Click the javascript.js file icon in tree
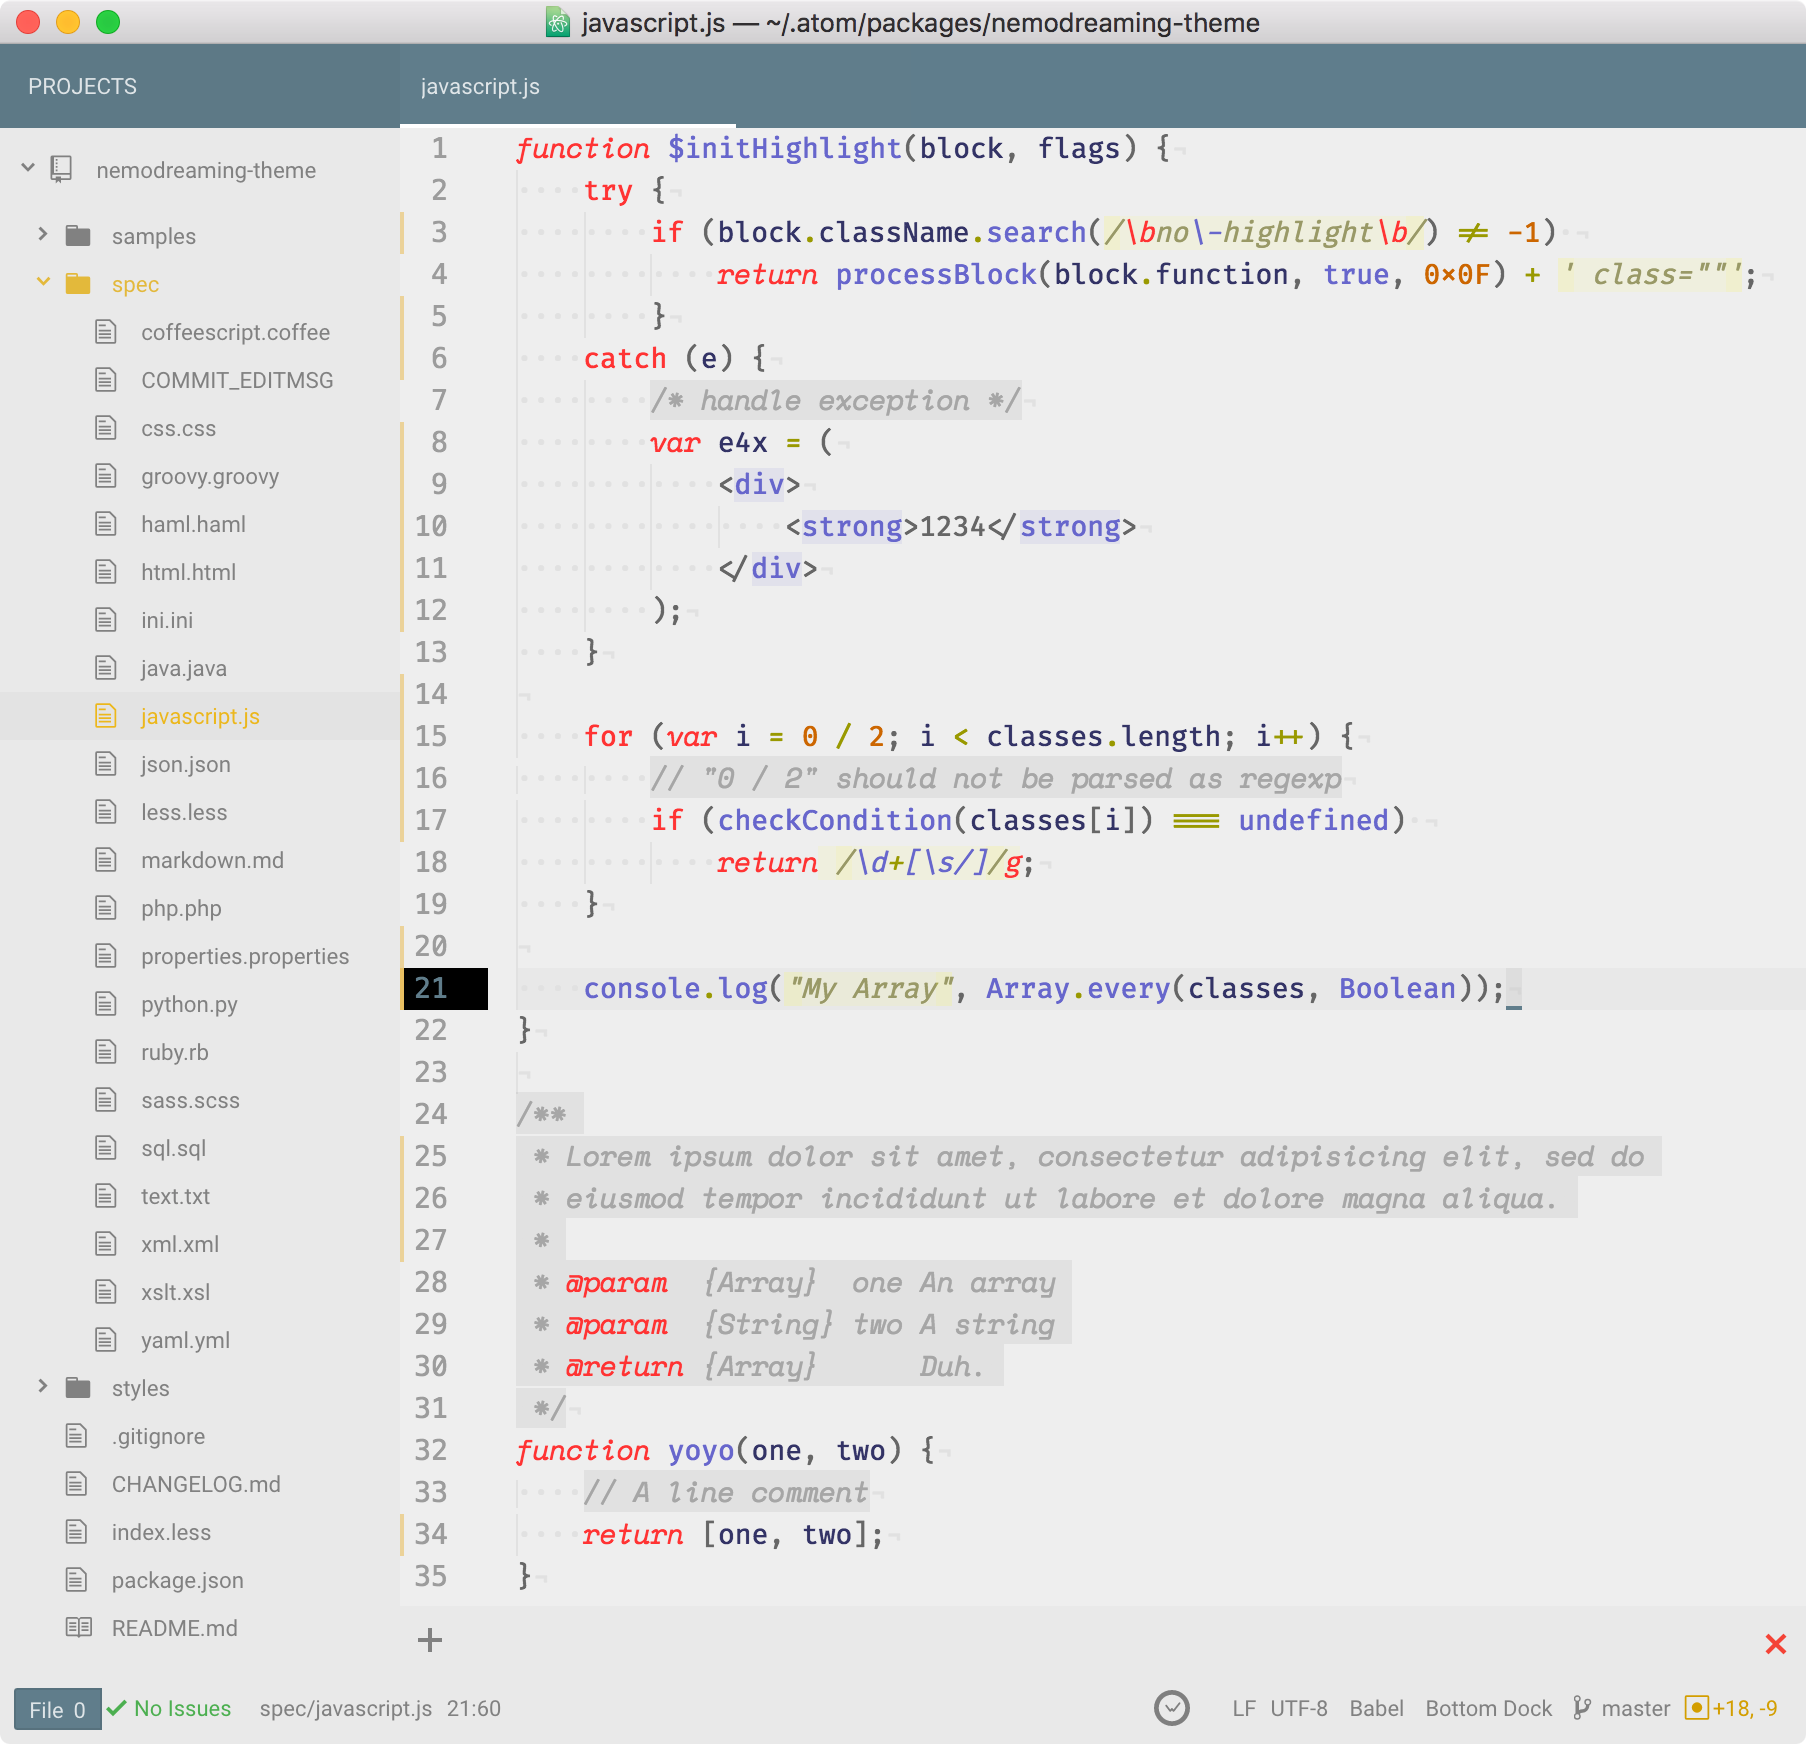Image resolution: width=1806 pixels, height=1744 pixels. [106, 715]
